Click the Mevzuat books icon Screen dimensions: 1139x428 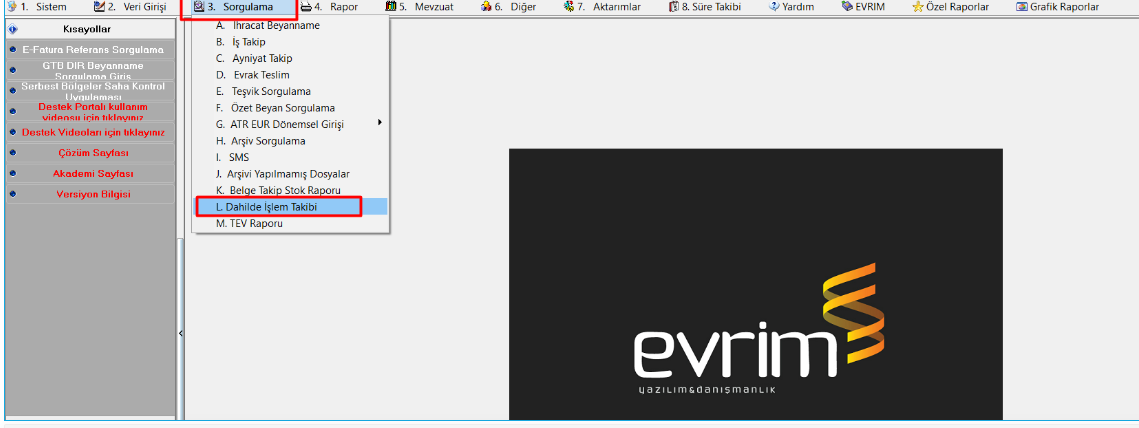coord(391,7)
